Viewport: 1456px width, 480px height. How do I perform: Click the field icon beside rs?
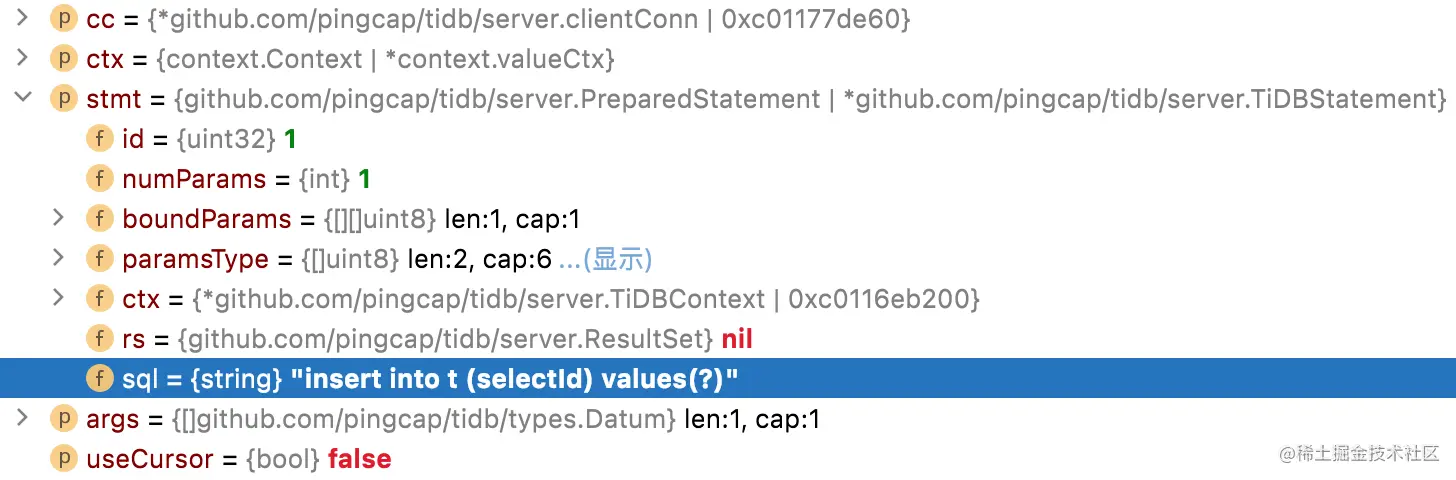pyautogui.click(x=99, y=339)
